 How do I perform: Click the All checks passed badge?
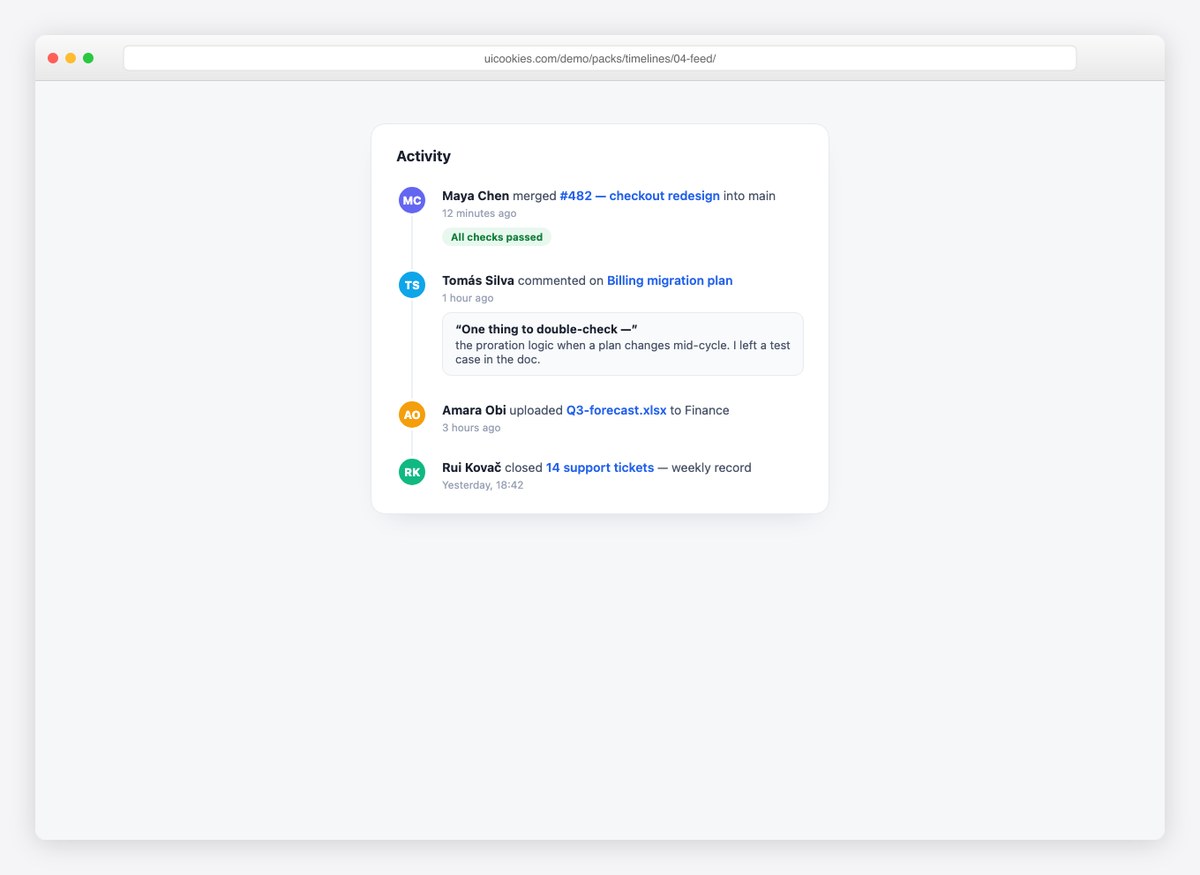point(497,237)
